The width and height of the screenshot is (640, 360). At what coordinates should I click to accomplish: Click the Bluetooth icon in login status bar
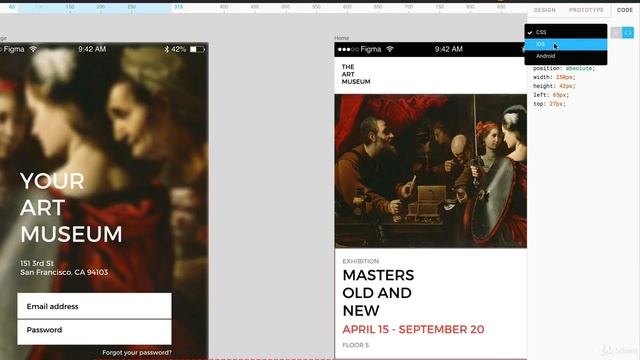[167, 49]
